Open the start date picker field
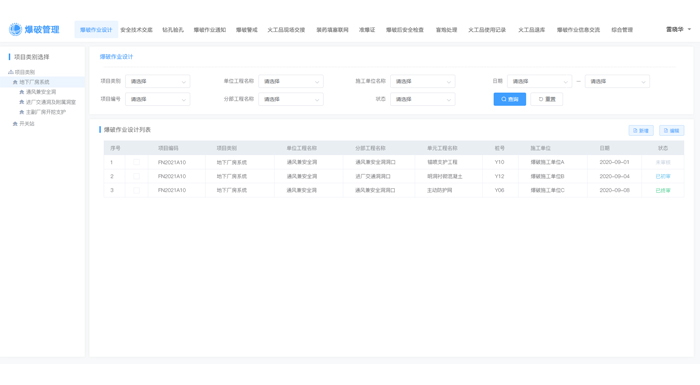This screenshot has width=700, height=385. pos(539,81)
